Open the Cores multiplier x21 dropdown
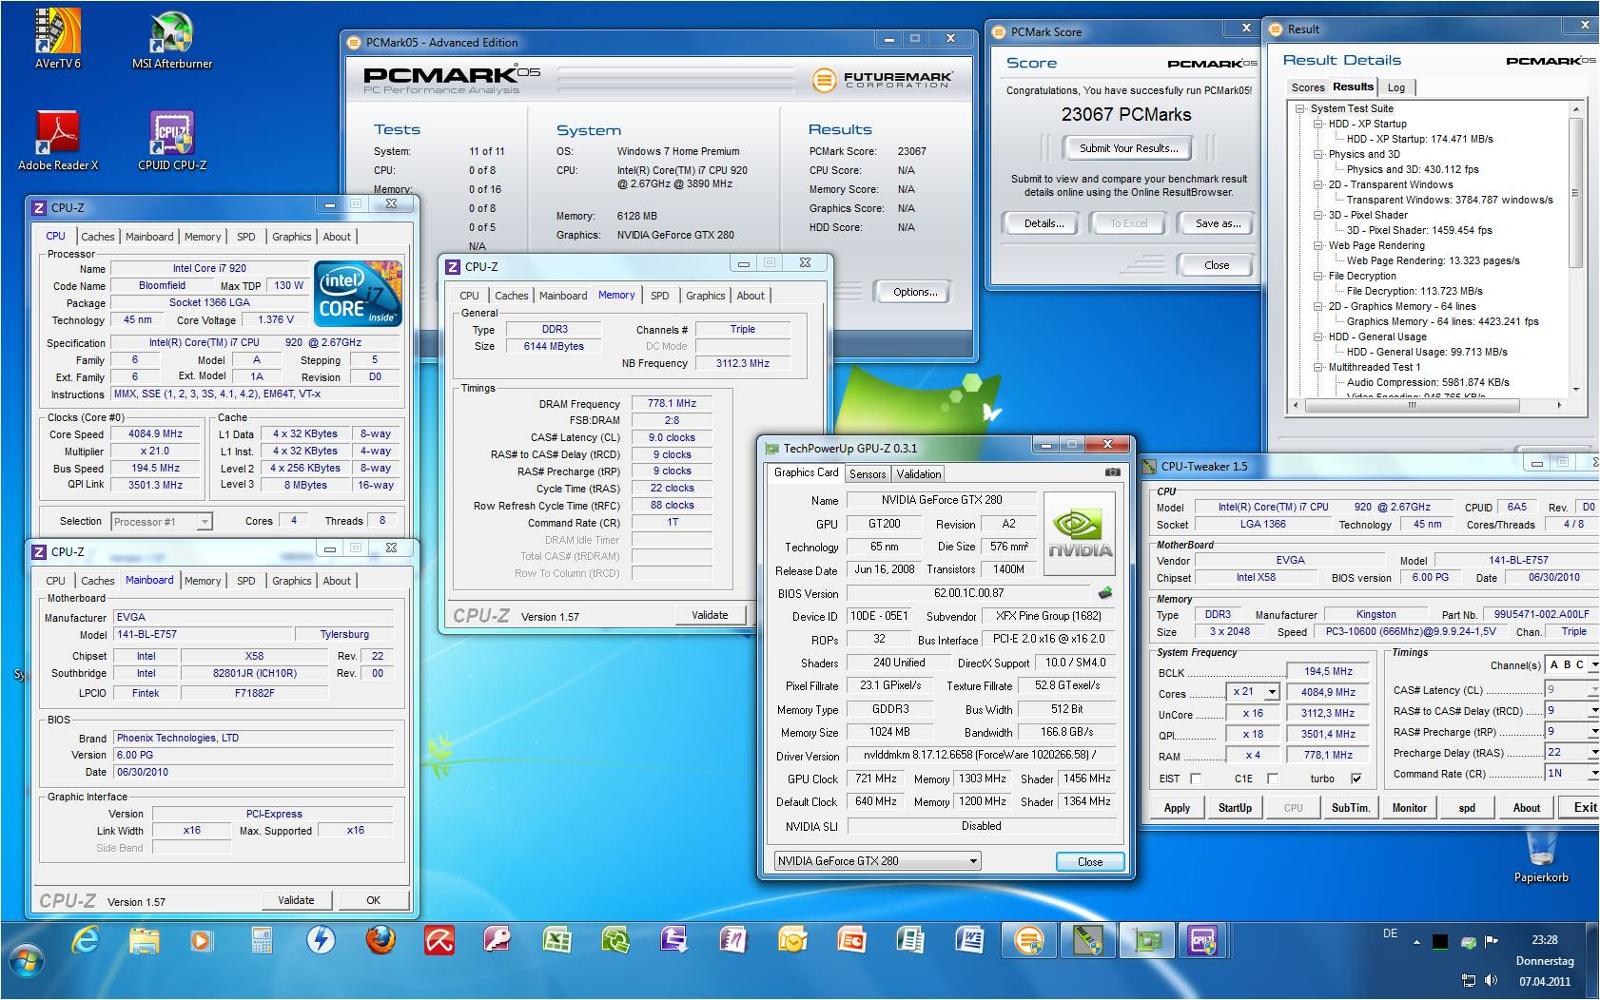1600x1000 pixels. [x=1272, y=692]
